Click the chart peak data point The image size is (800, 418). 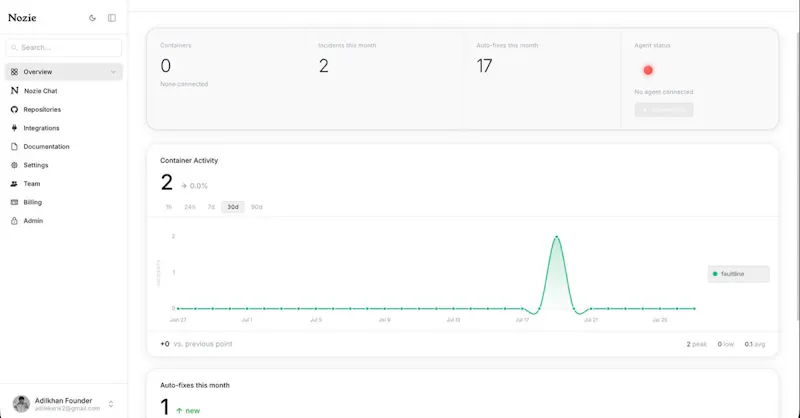[x=557, y=237]
